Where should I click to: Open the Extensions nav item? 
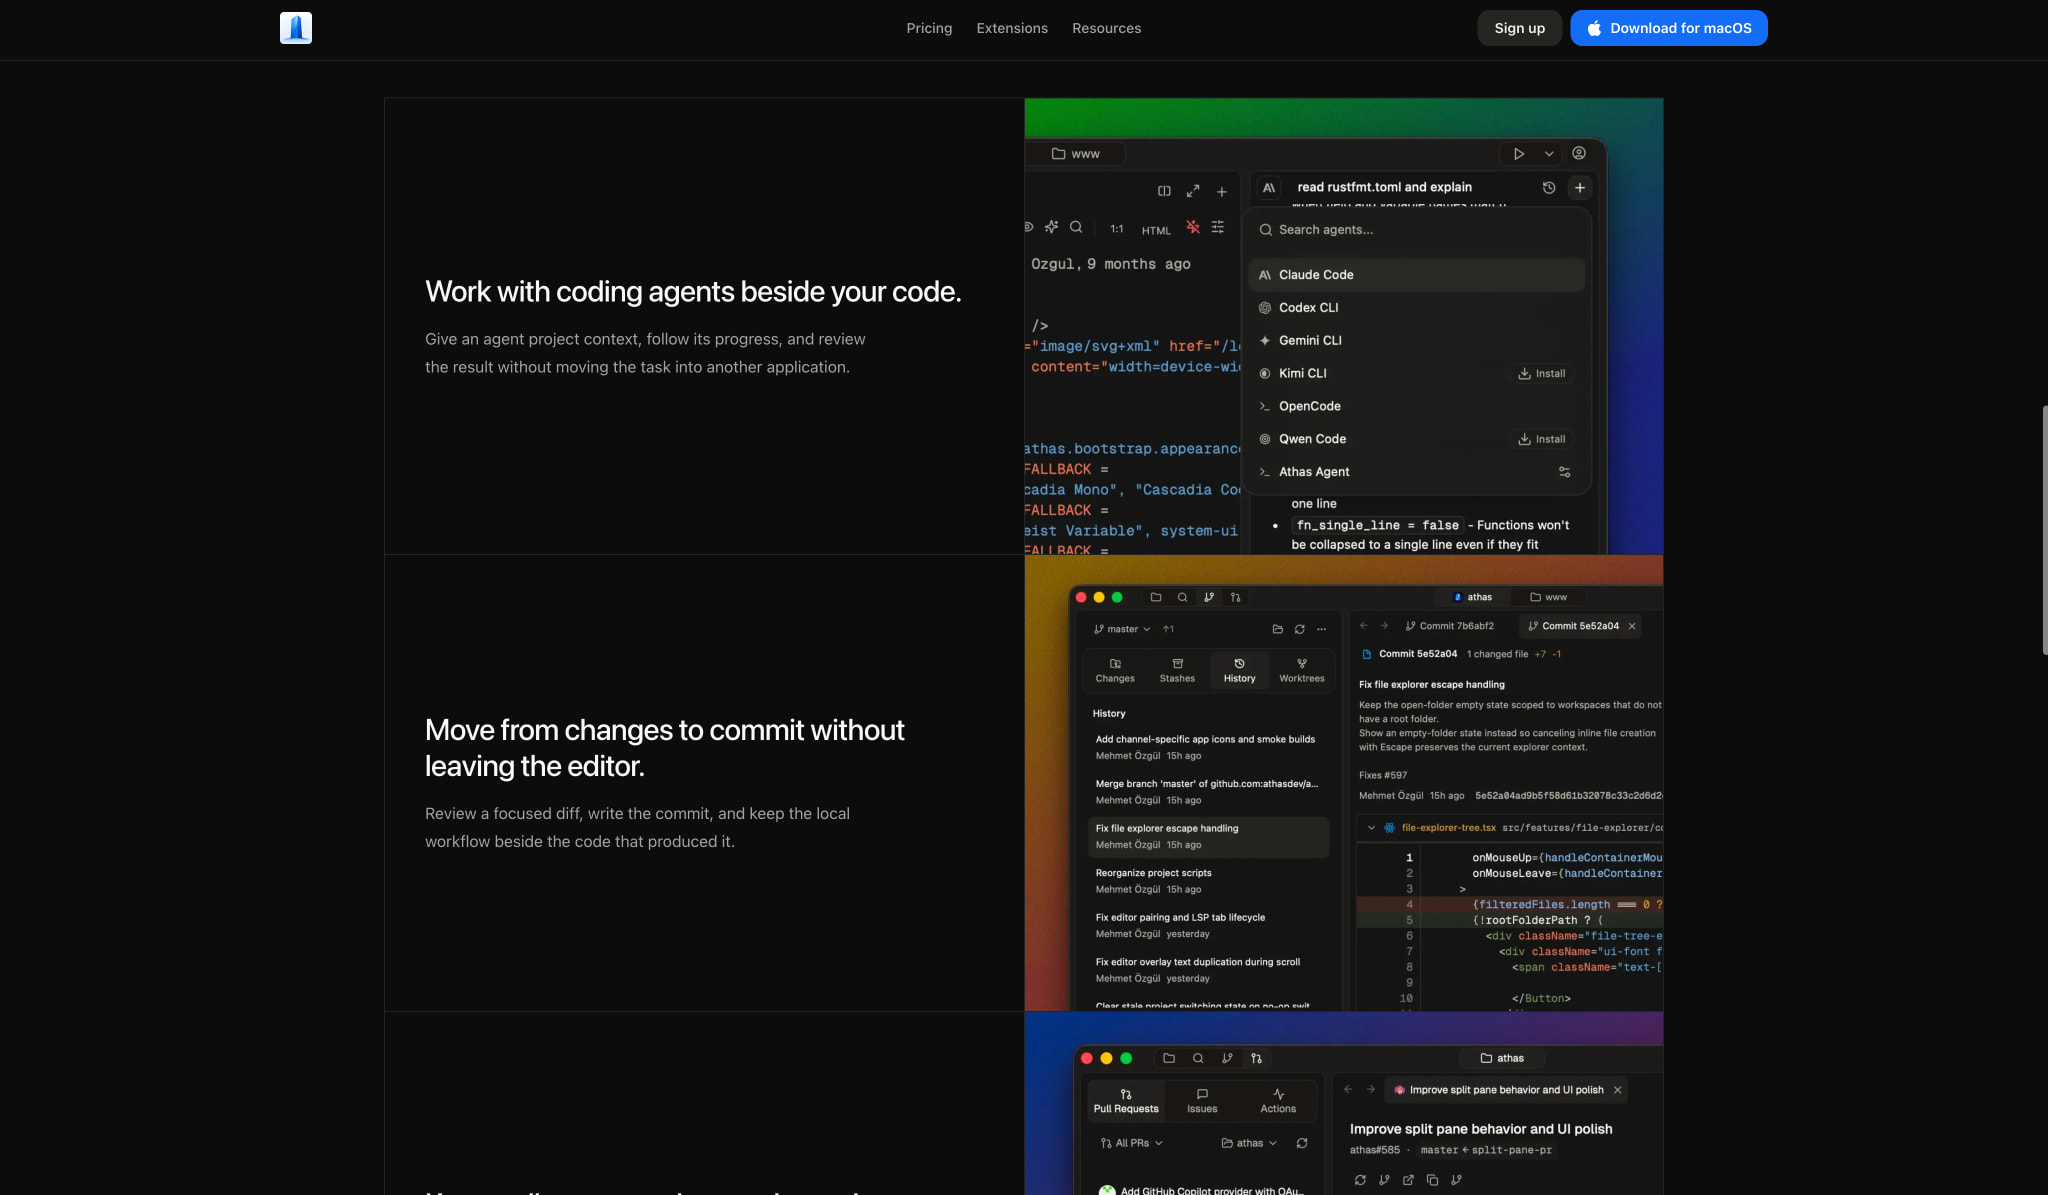[x=1012, y=28]
